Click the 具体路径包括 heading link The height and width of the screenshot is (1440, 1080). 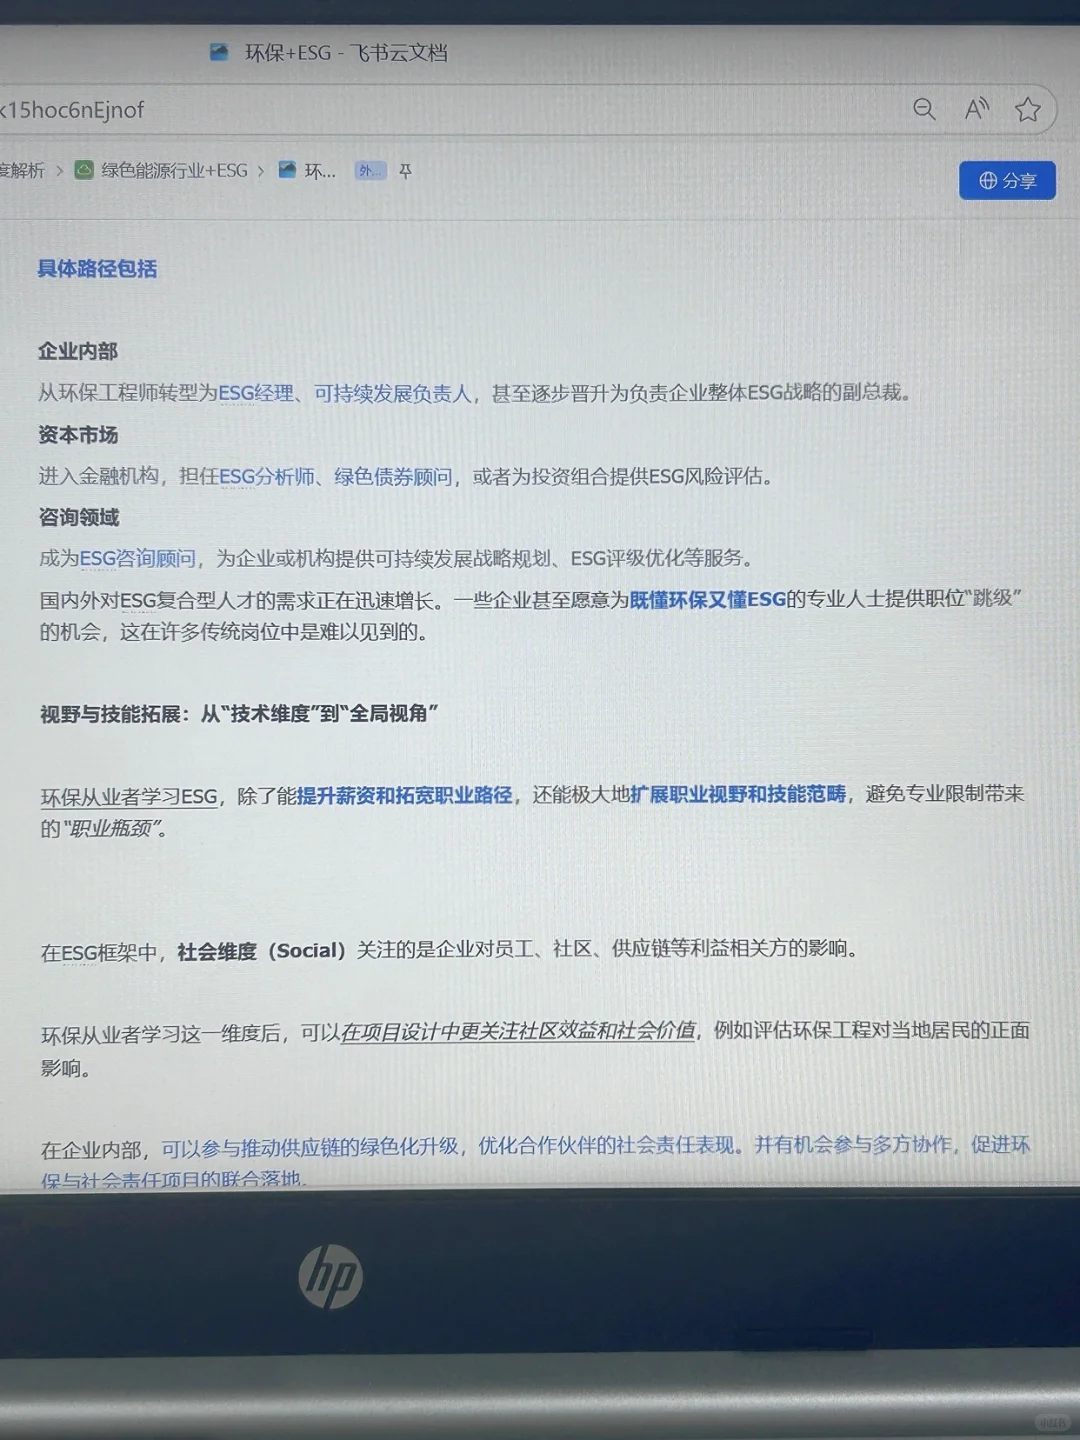[x=97, y=269]
